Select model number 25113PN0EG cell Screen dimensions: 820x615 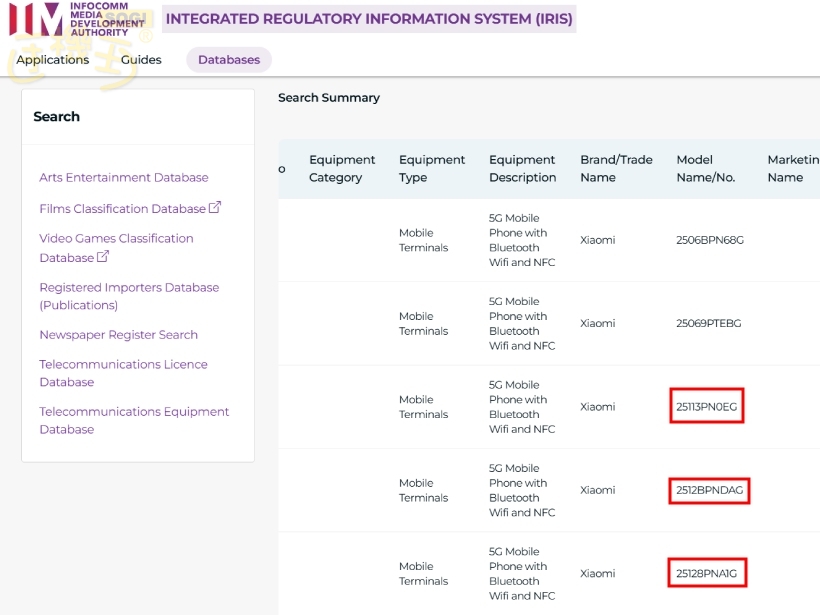click(707, 407)
